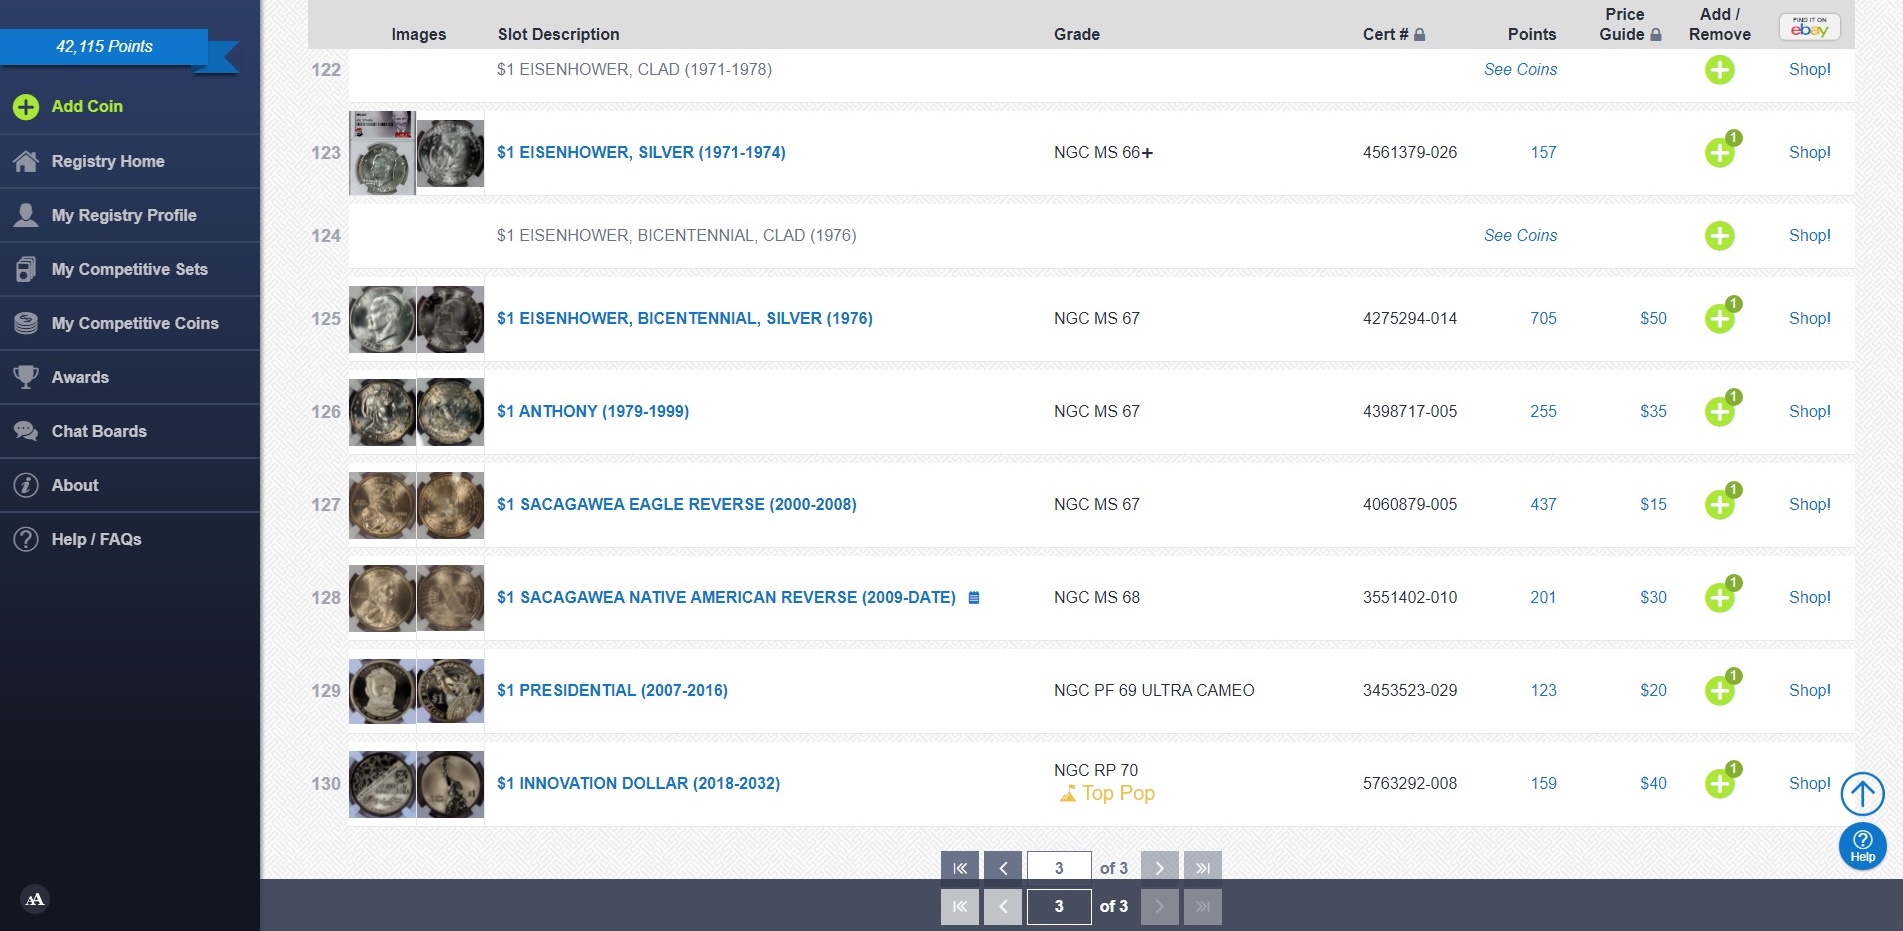Click the eBay logo in header

1809,27
